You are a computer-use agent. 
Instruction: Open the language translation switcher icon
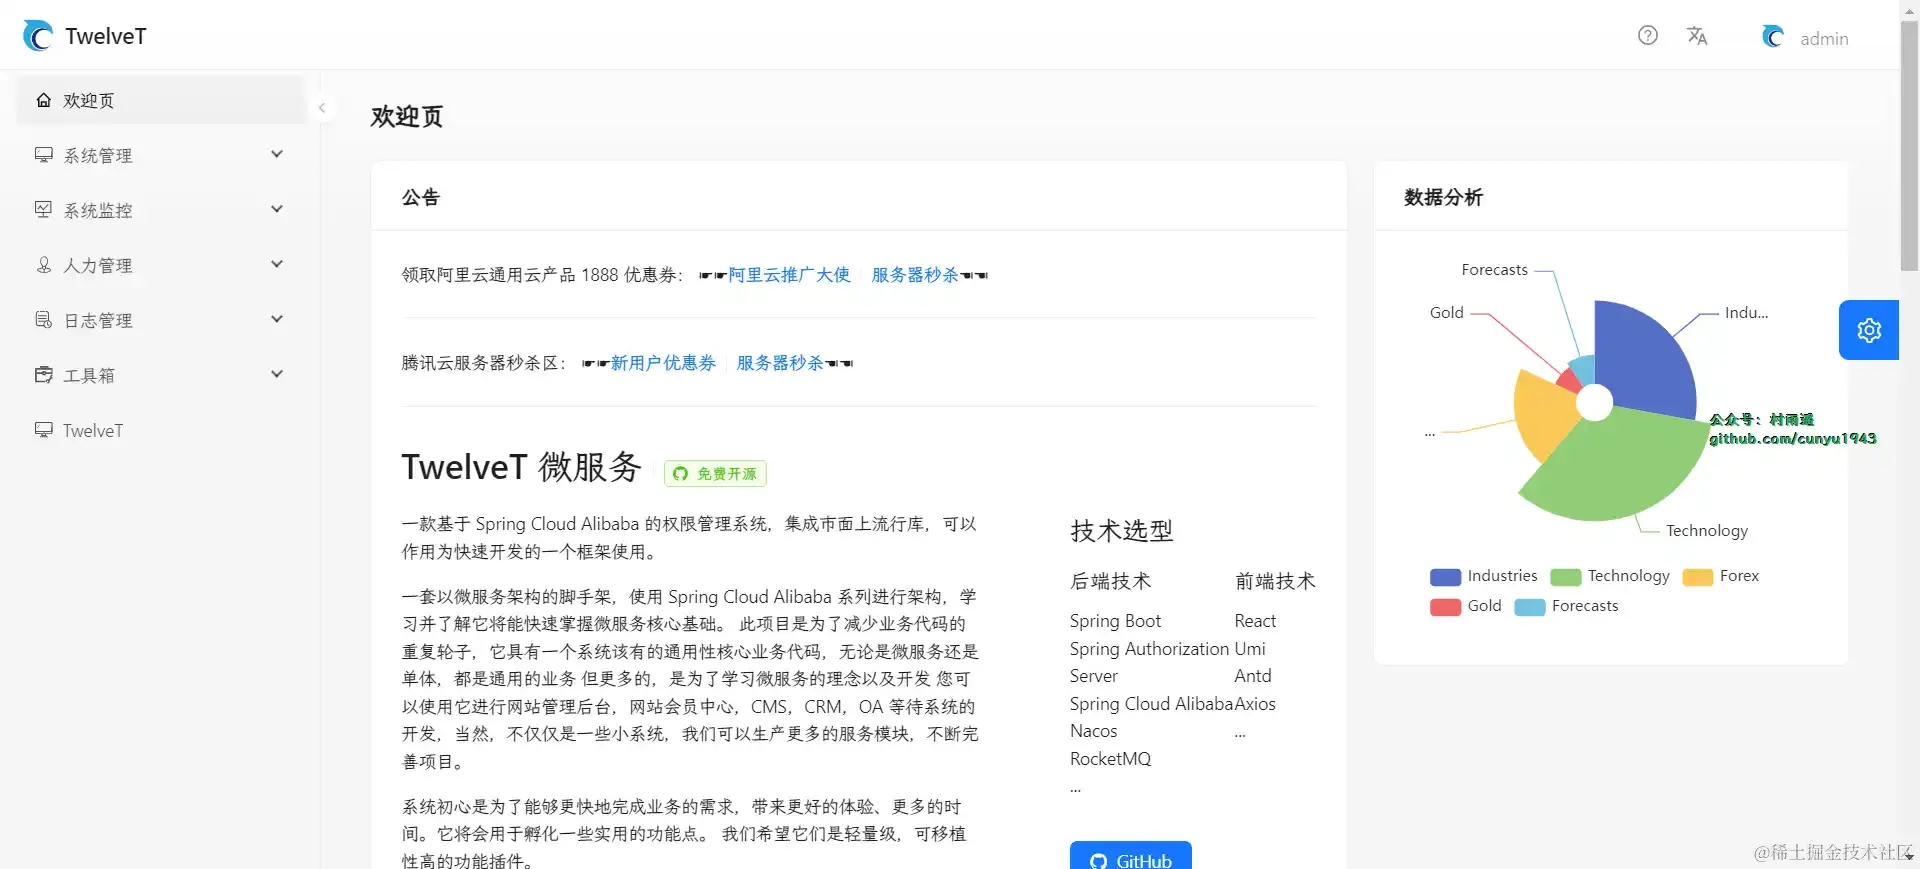coord(1697,36)
